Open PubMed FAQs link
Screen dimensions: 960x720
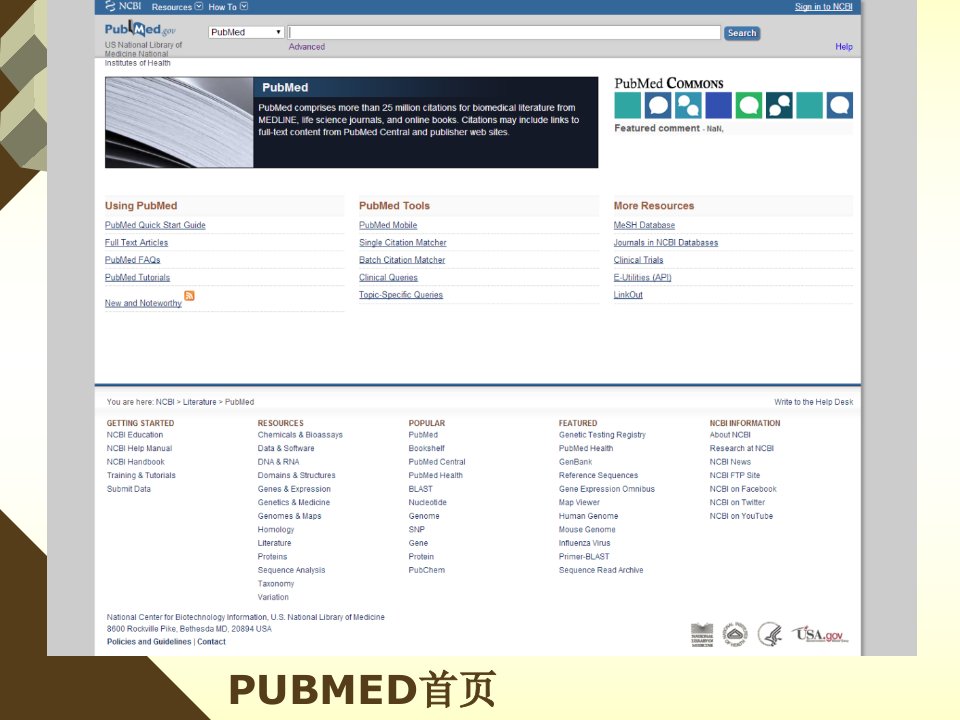coord(132,260)
